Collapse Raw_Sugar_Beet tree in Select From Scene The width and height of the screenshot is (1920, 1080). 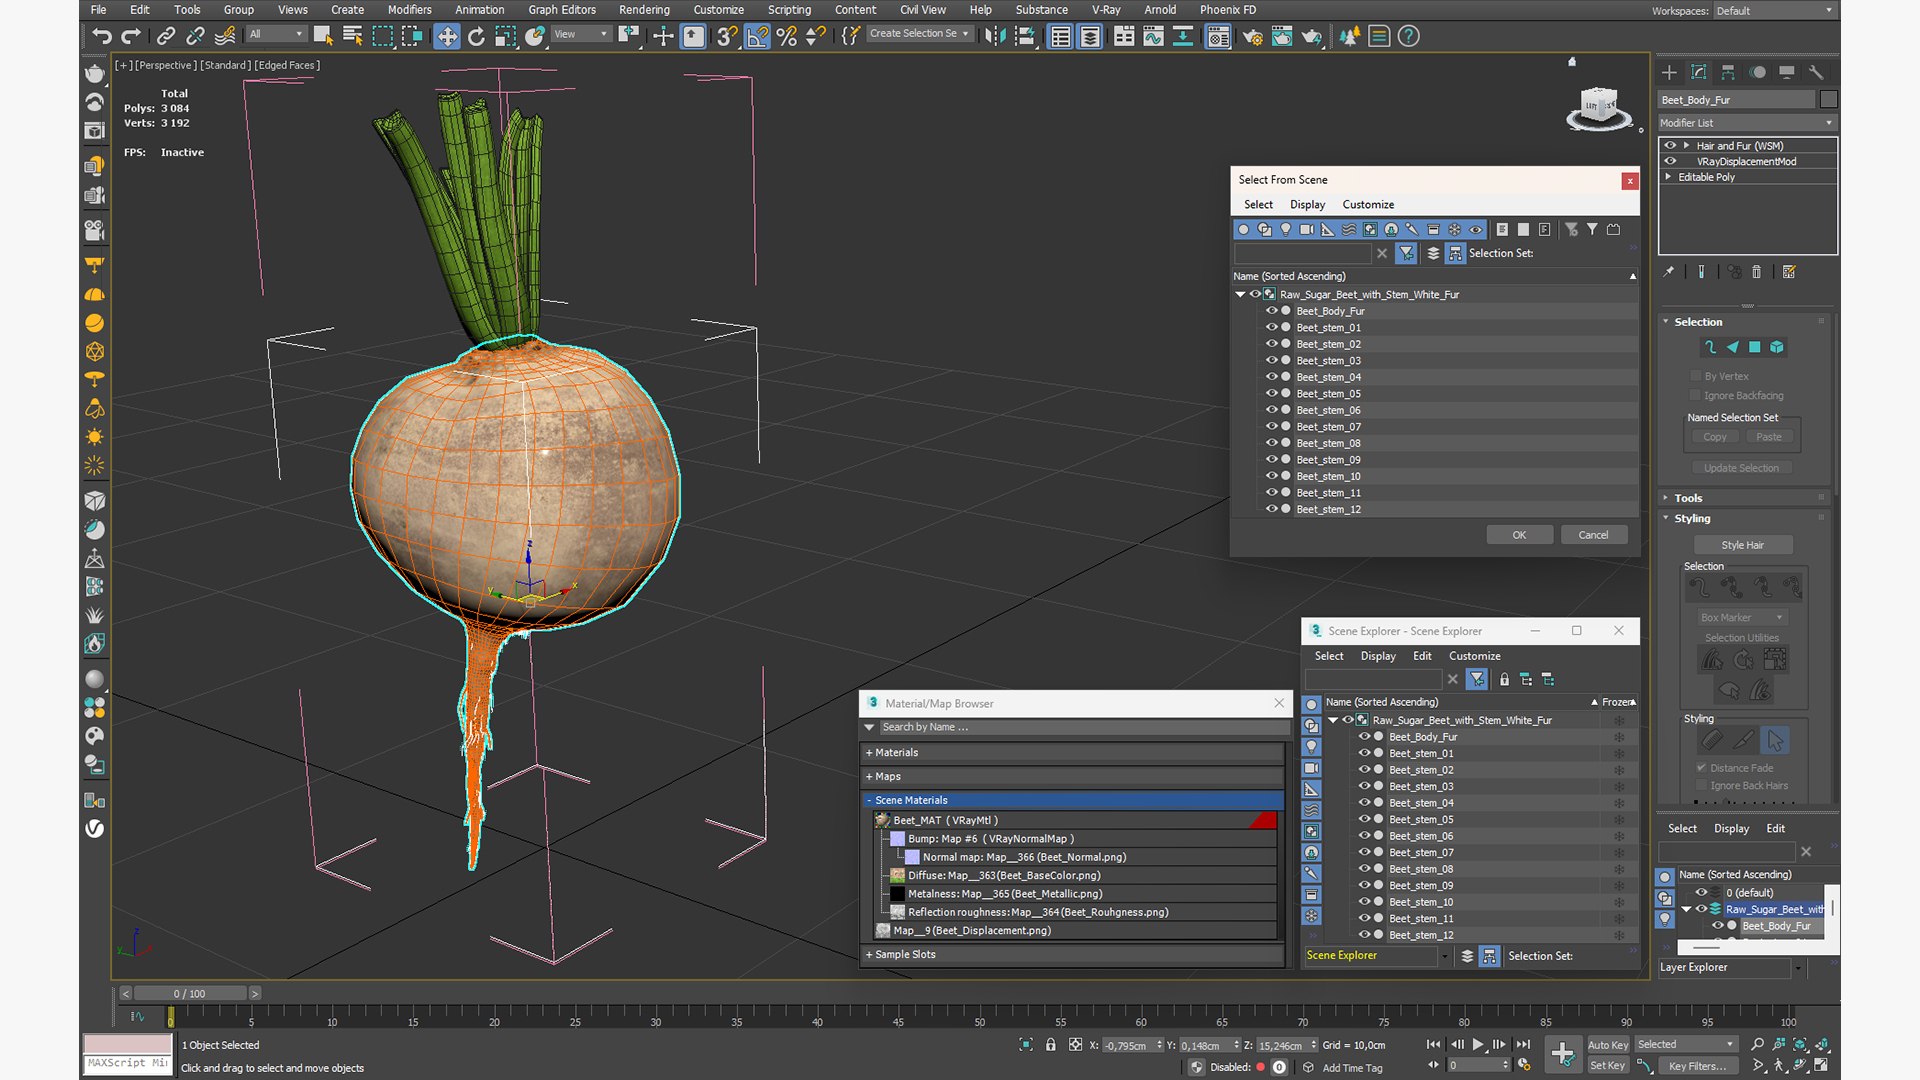1240,294
